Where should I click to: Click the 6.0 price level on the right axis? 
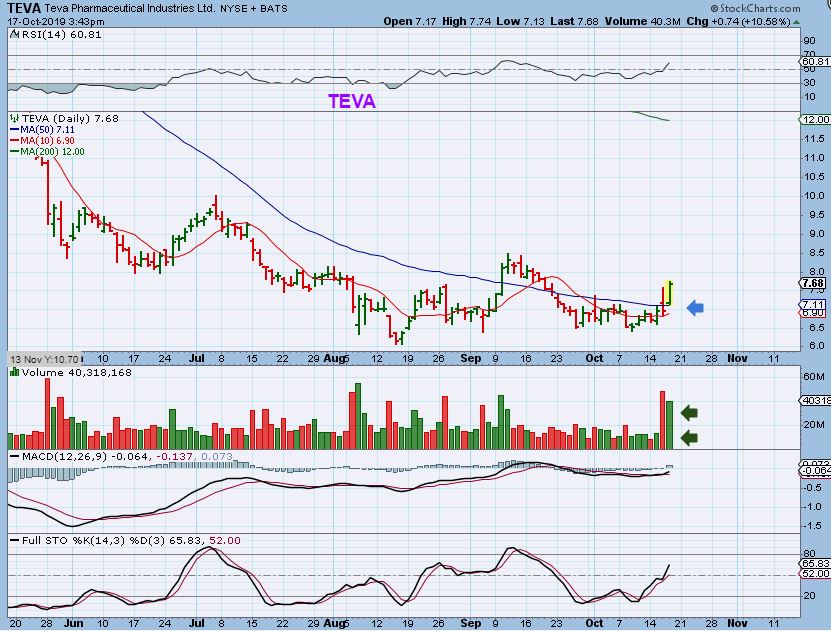point(816,346)
